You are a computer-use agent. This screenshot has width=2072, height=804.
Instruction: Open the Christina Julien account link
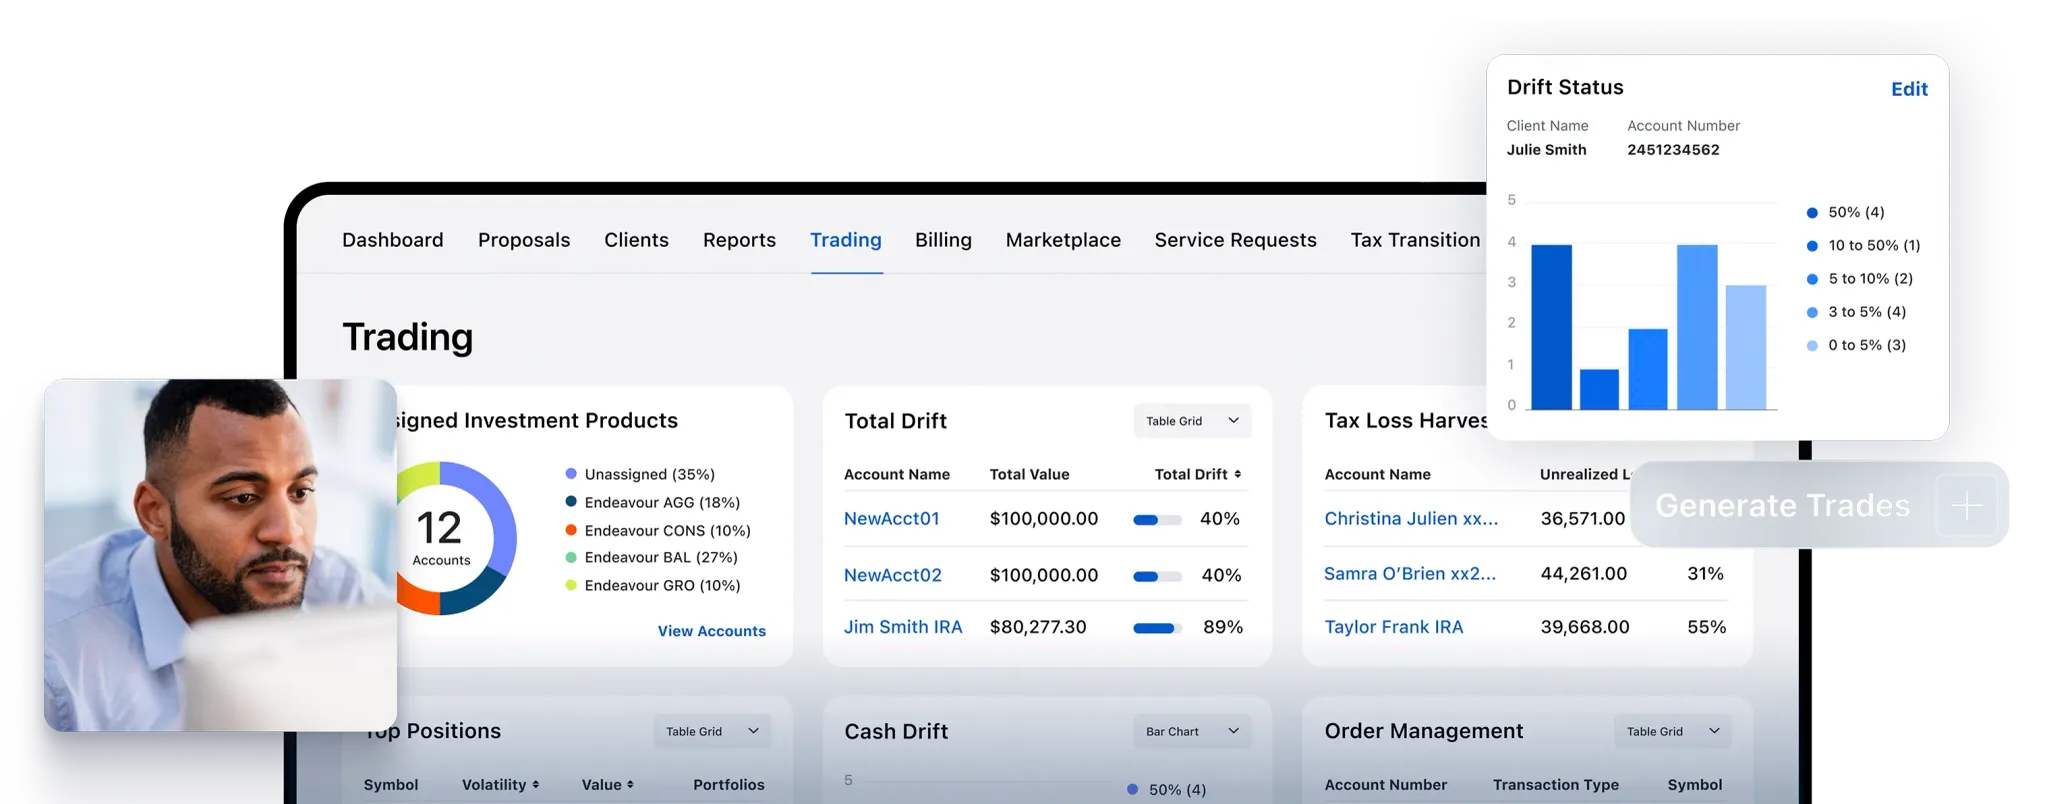click(1411, 518)
